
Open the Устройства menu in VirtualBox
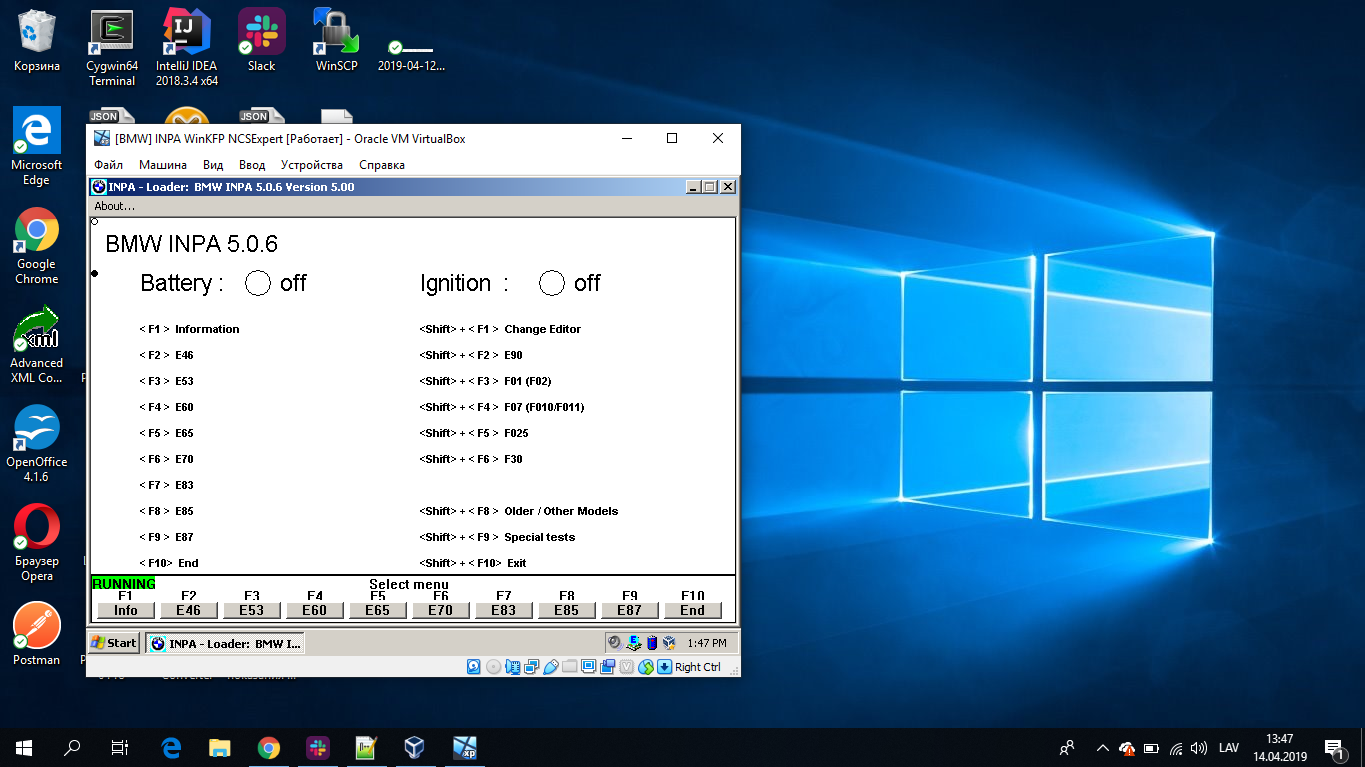click(x=312, y=165)
